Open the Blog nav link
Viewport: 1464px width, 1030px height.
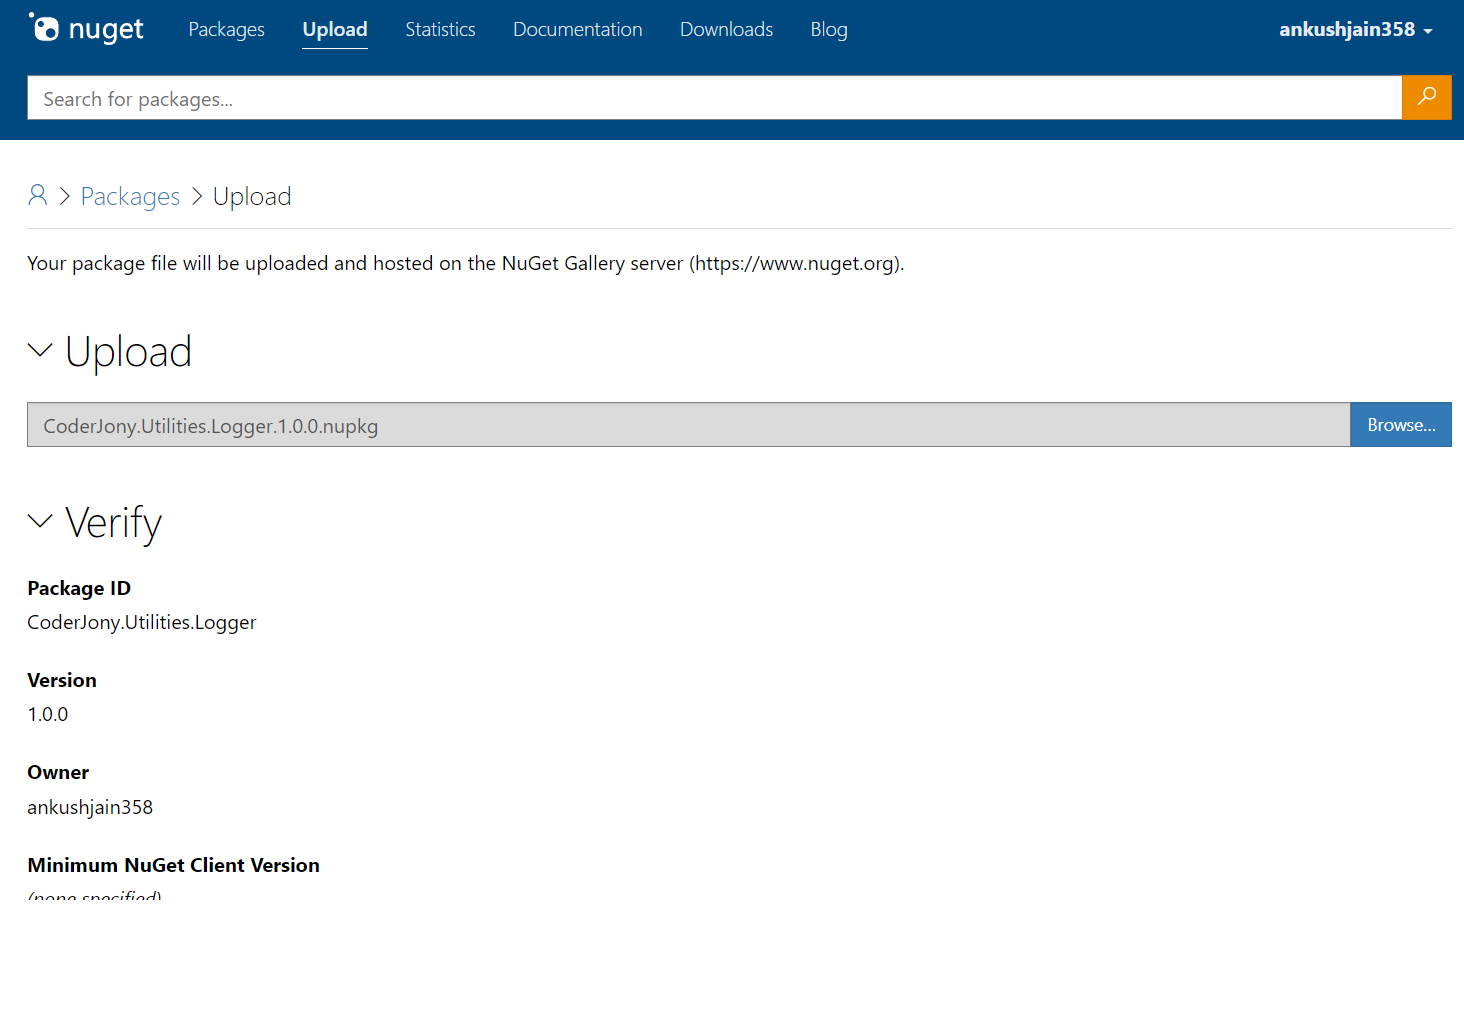click(x=829, y=29)
